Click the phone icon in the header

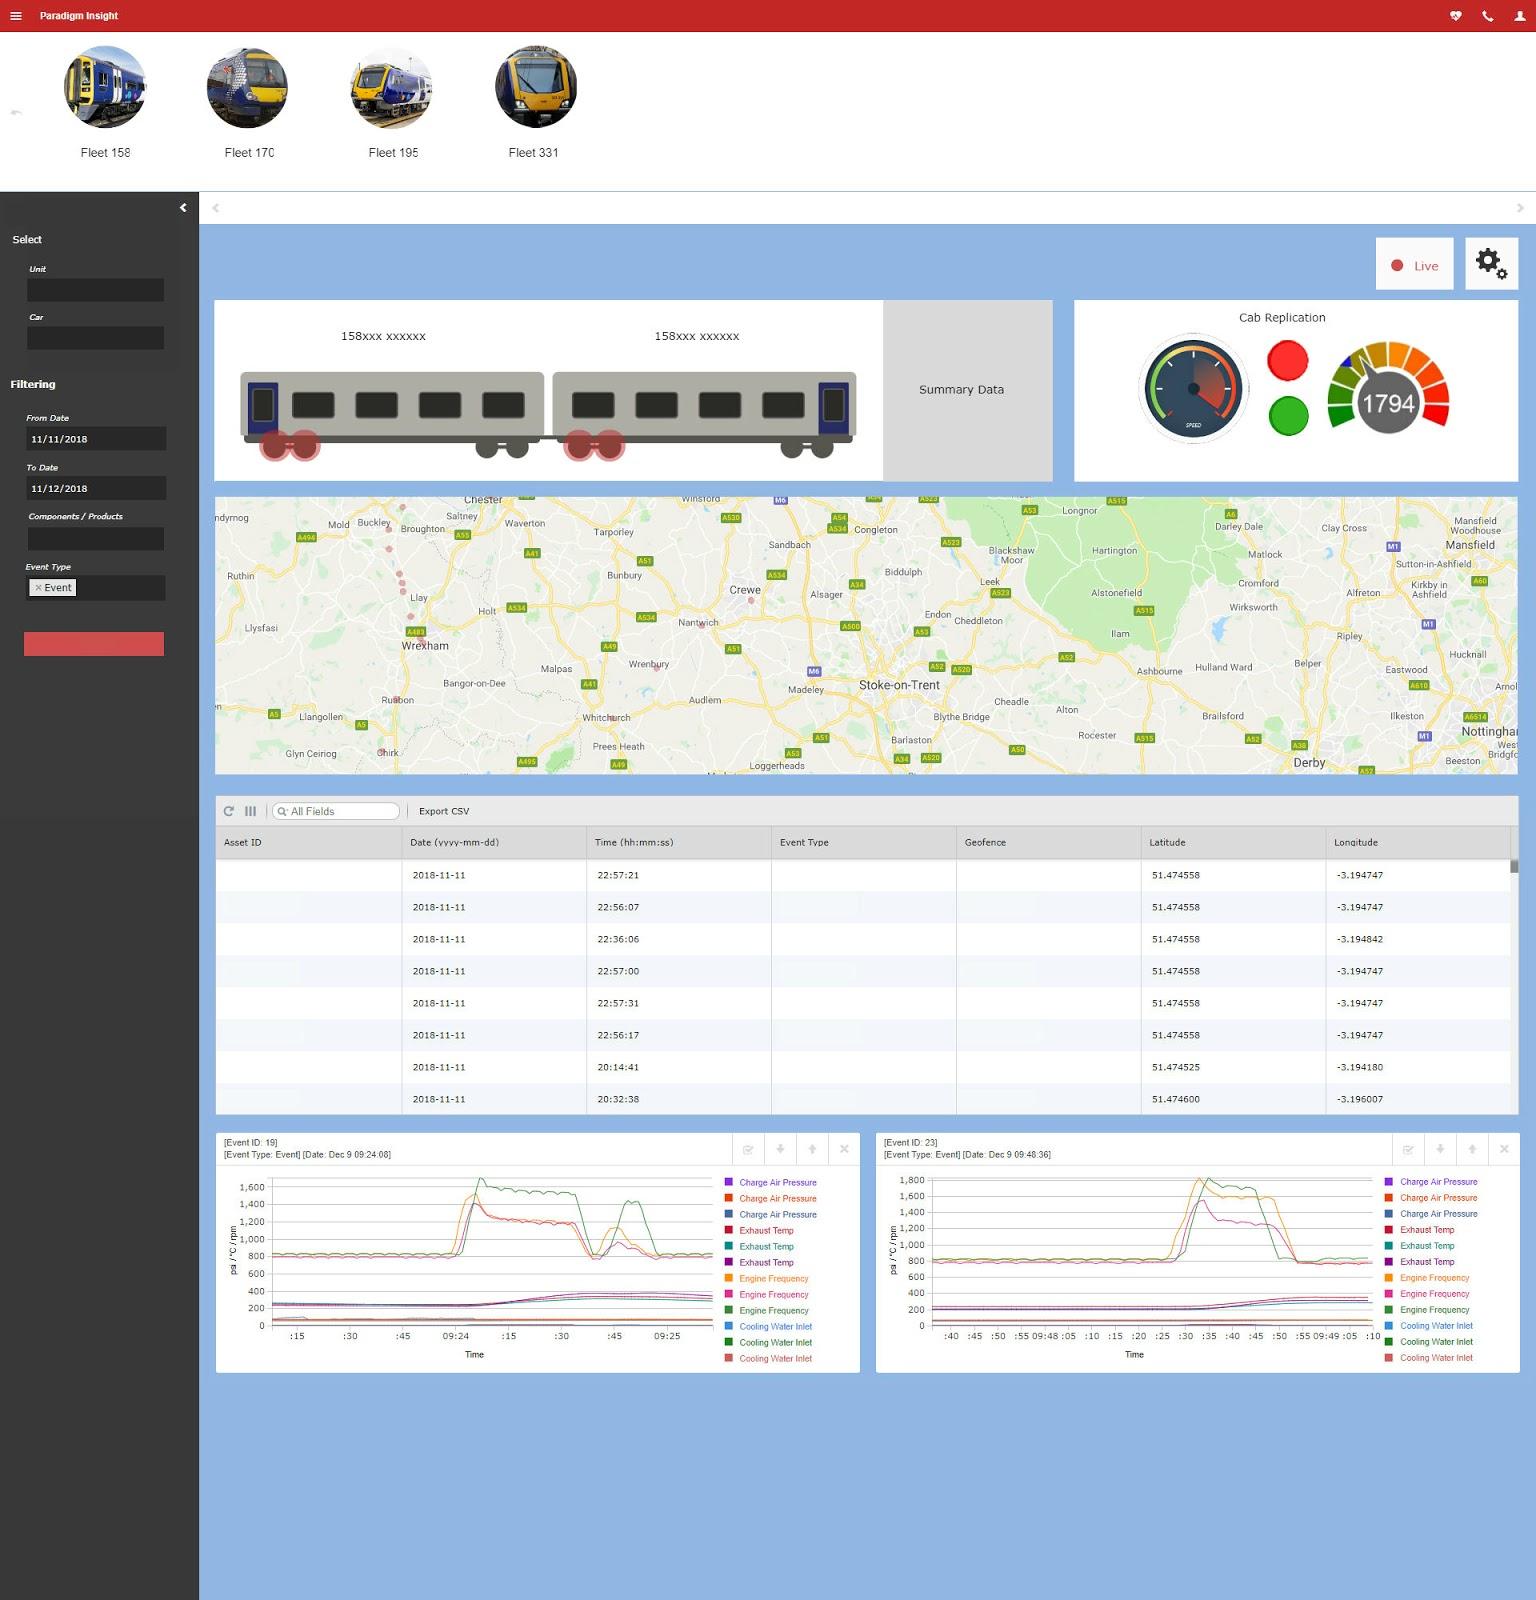[x=1488, y=16]
